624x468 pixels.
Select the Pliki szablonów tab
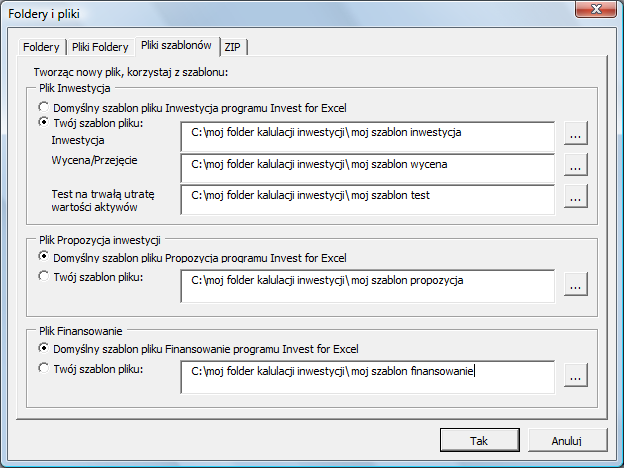pos(176,45)
